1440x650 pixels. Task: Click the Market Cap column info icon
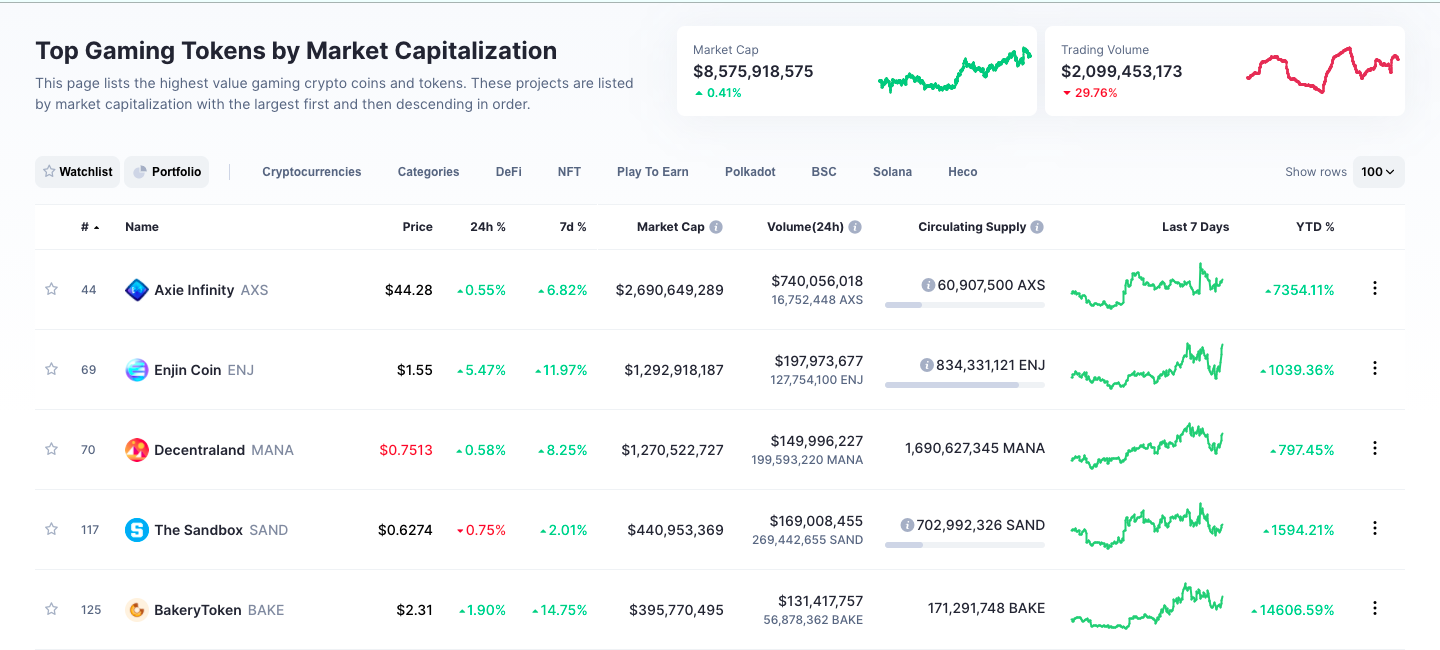point(716,227)
